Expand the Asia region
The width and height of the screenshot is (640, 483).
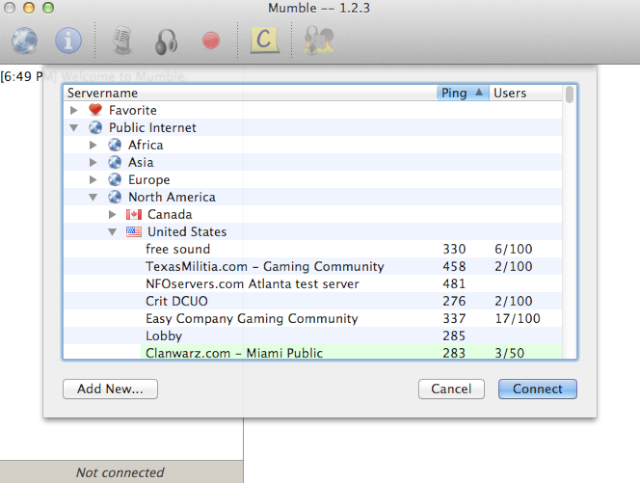tap(93, 162)
